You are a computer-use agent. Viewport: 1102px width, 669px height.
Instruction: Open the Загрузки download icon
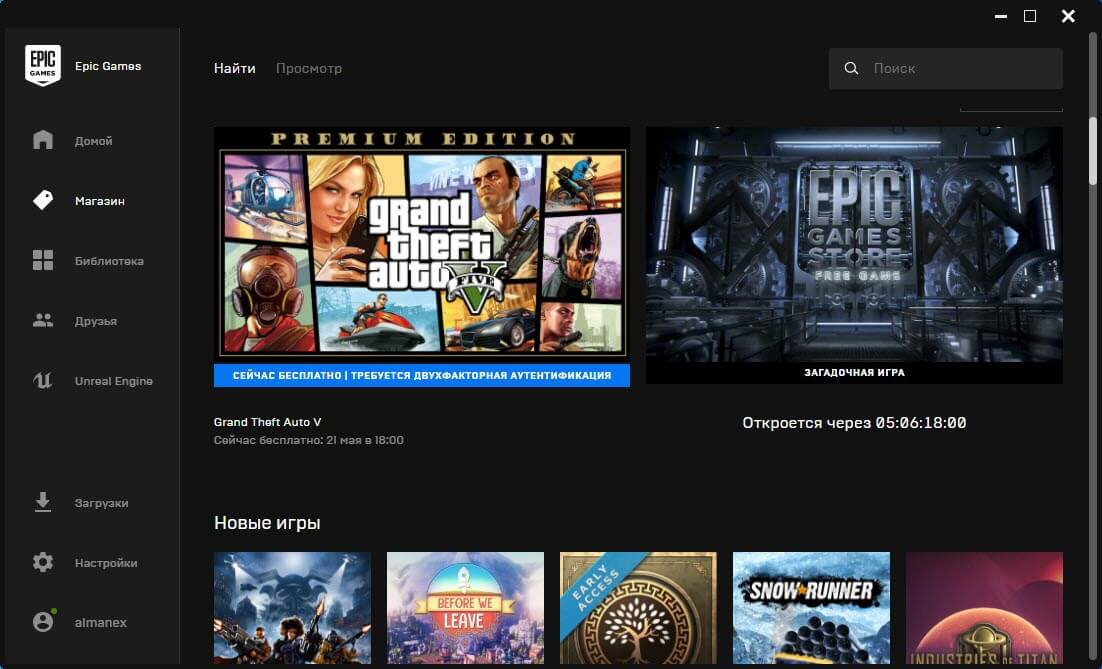tap(43, 502)
